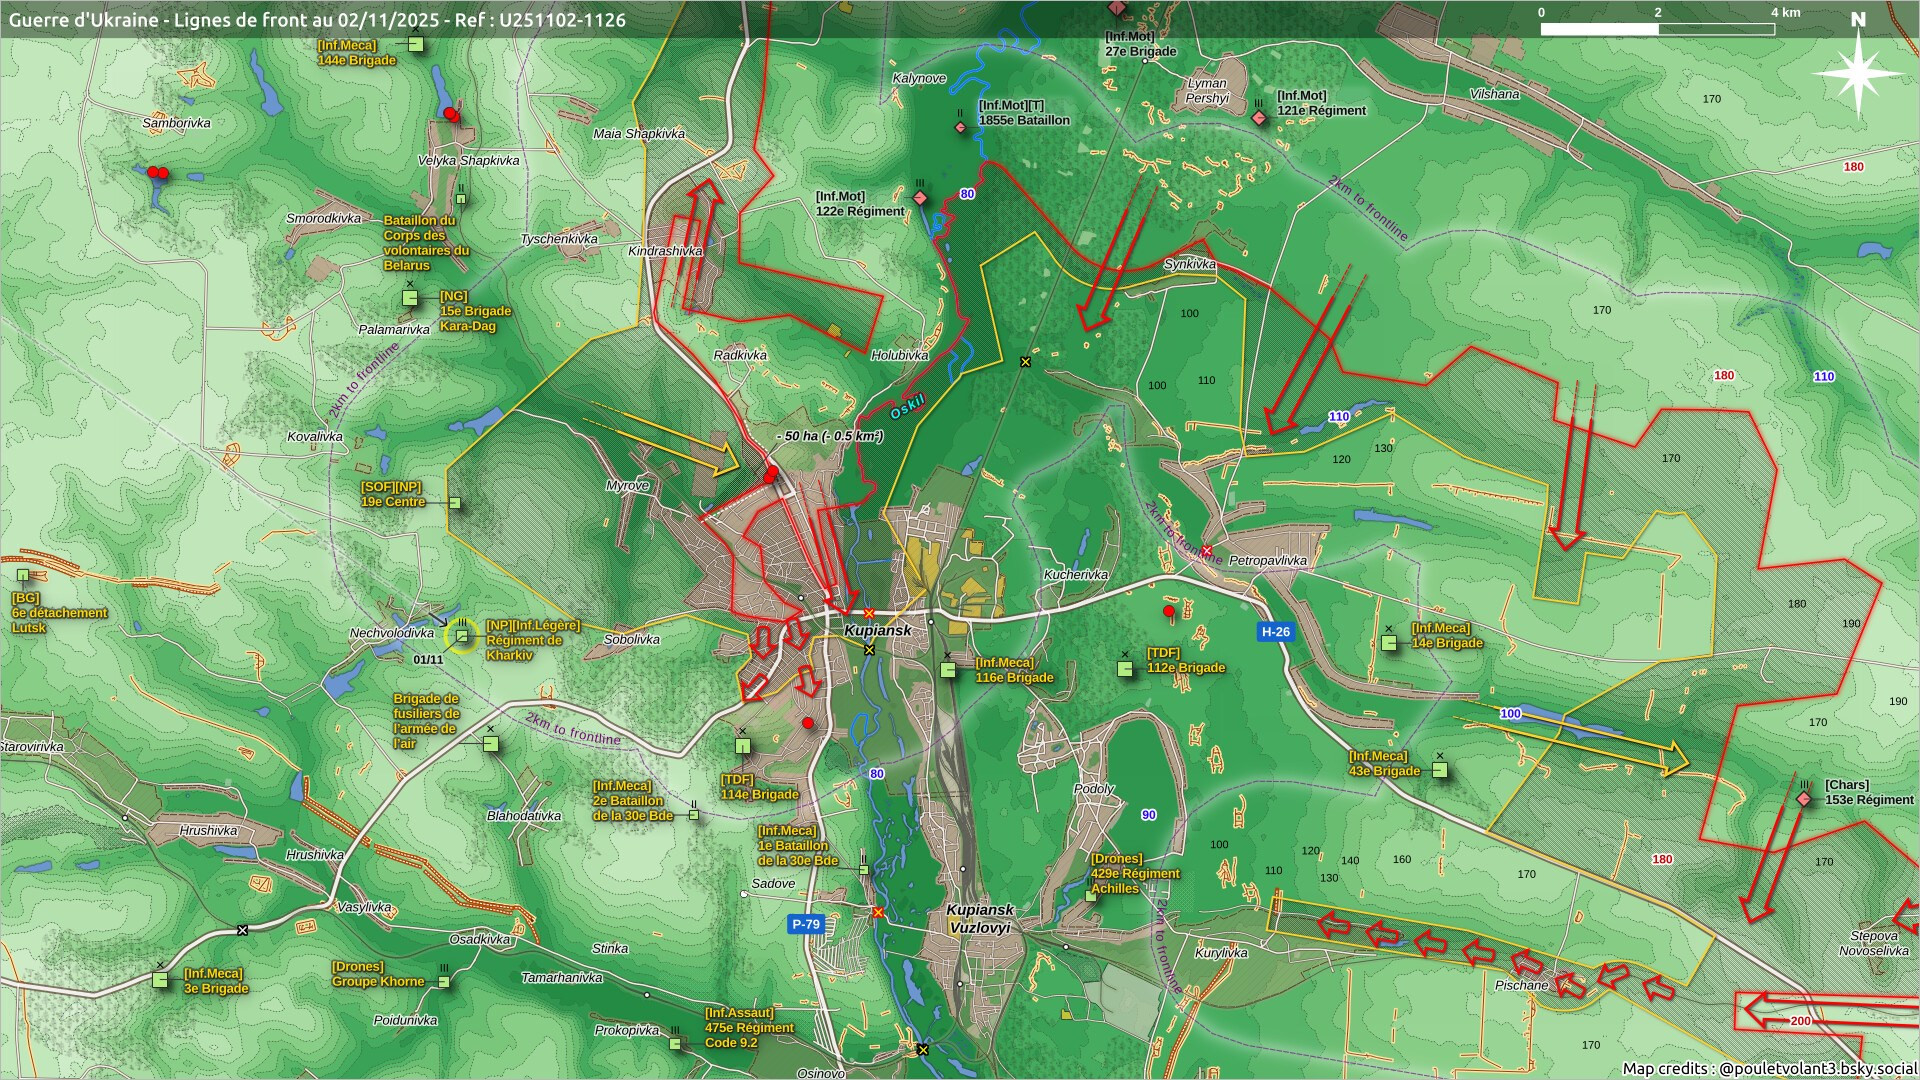The width and height of the screenshot is (1920, 1080).
Task: Click the Kupiansk Vuzlovyi town label
Action: [980, 918]
